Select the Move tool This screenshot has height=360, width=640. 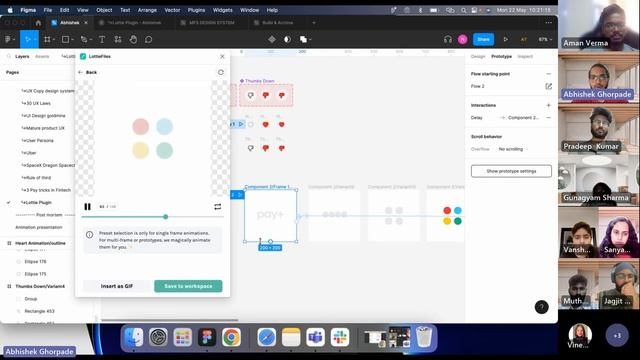tap(27, 40)
